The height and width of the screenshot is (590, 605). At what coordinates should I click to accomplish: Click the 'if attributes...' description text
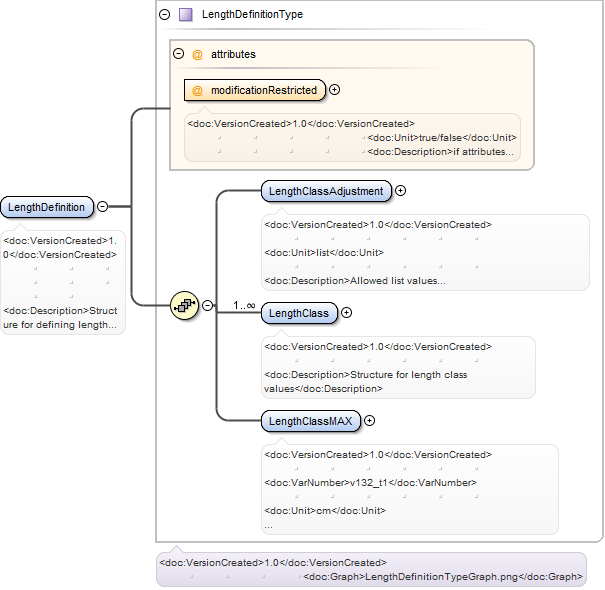point(483,152)
